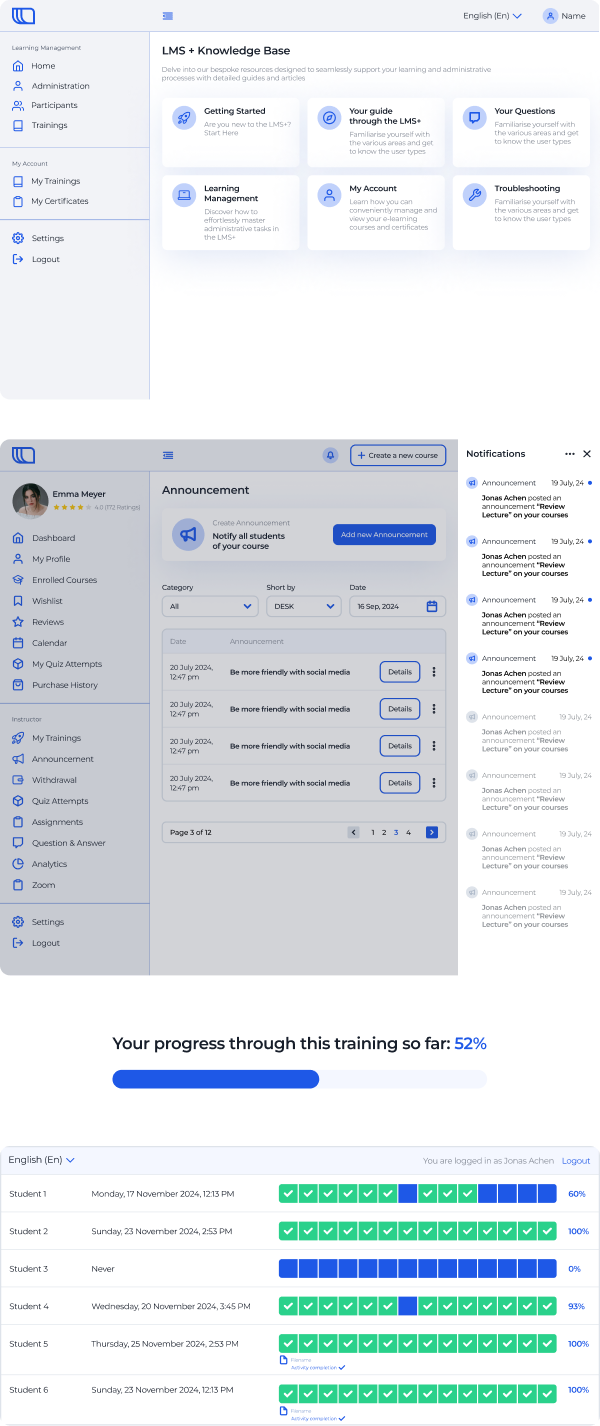
Task: Open kebab menu of first announcement row
Action: (434, 672)
